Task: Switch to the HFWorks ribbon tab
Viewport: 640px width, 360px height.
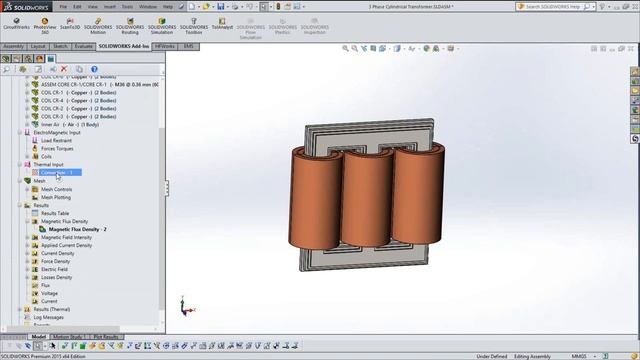Action: point(165,47)
